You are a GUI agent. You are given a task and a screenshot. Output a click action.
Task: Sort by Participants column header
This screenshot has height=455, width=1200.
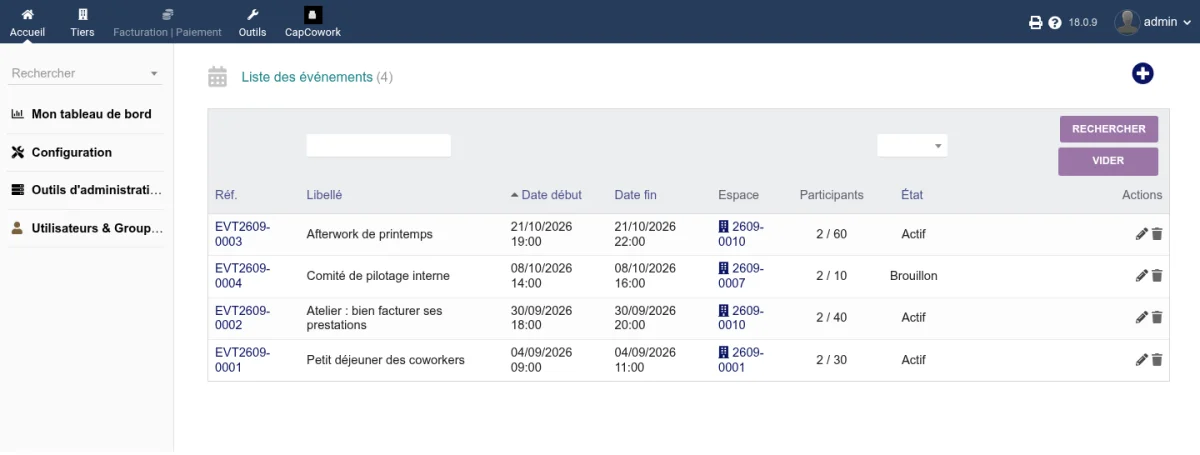(x=831, y=195)
